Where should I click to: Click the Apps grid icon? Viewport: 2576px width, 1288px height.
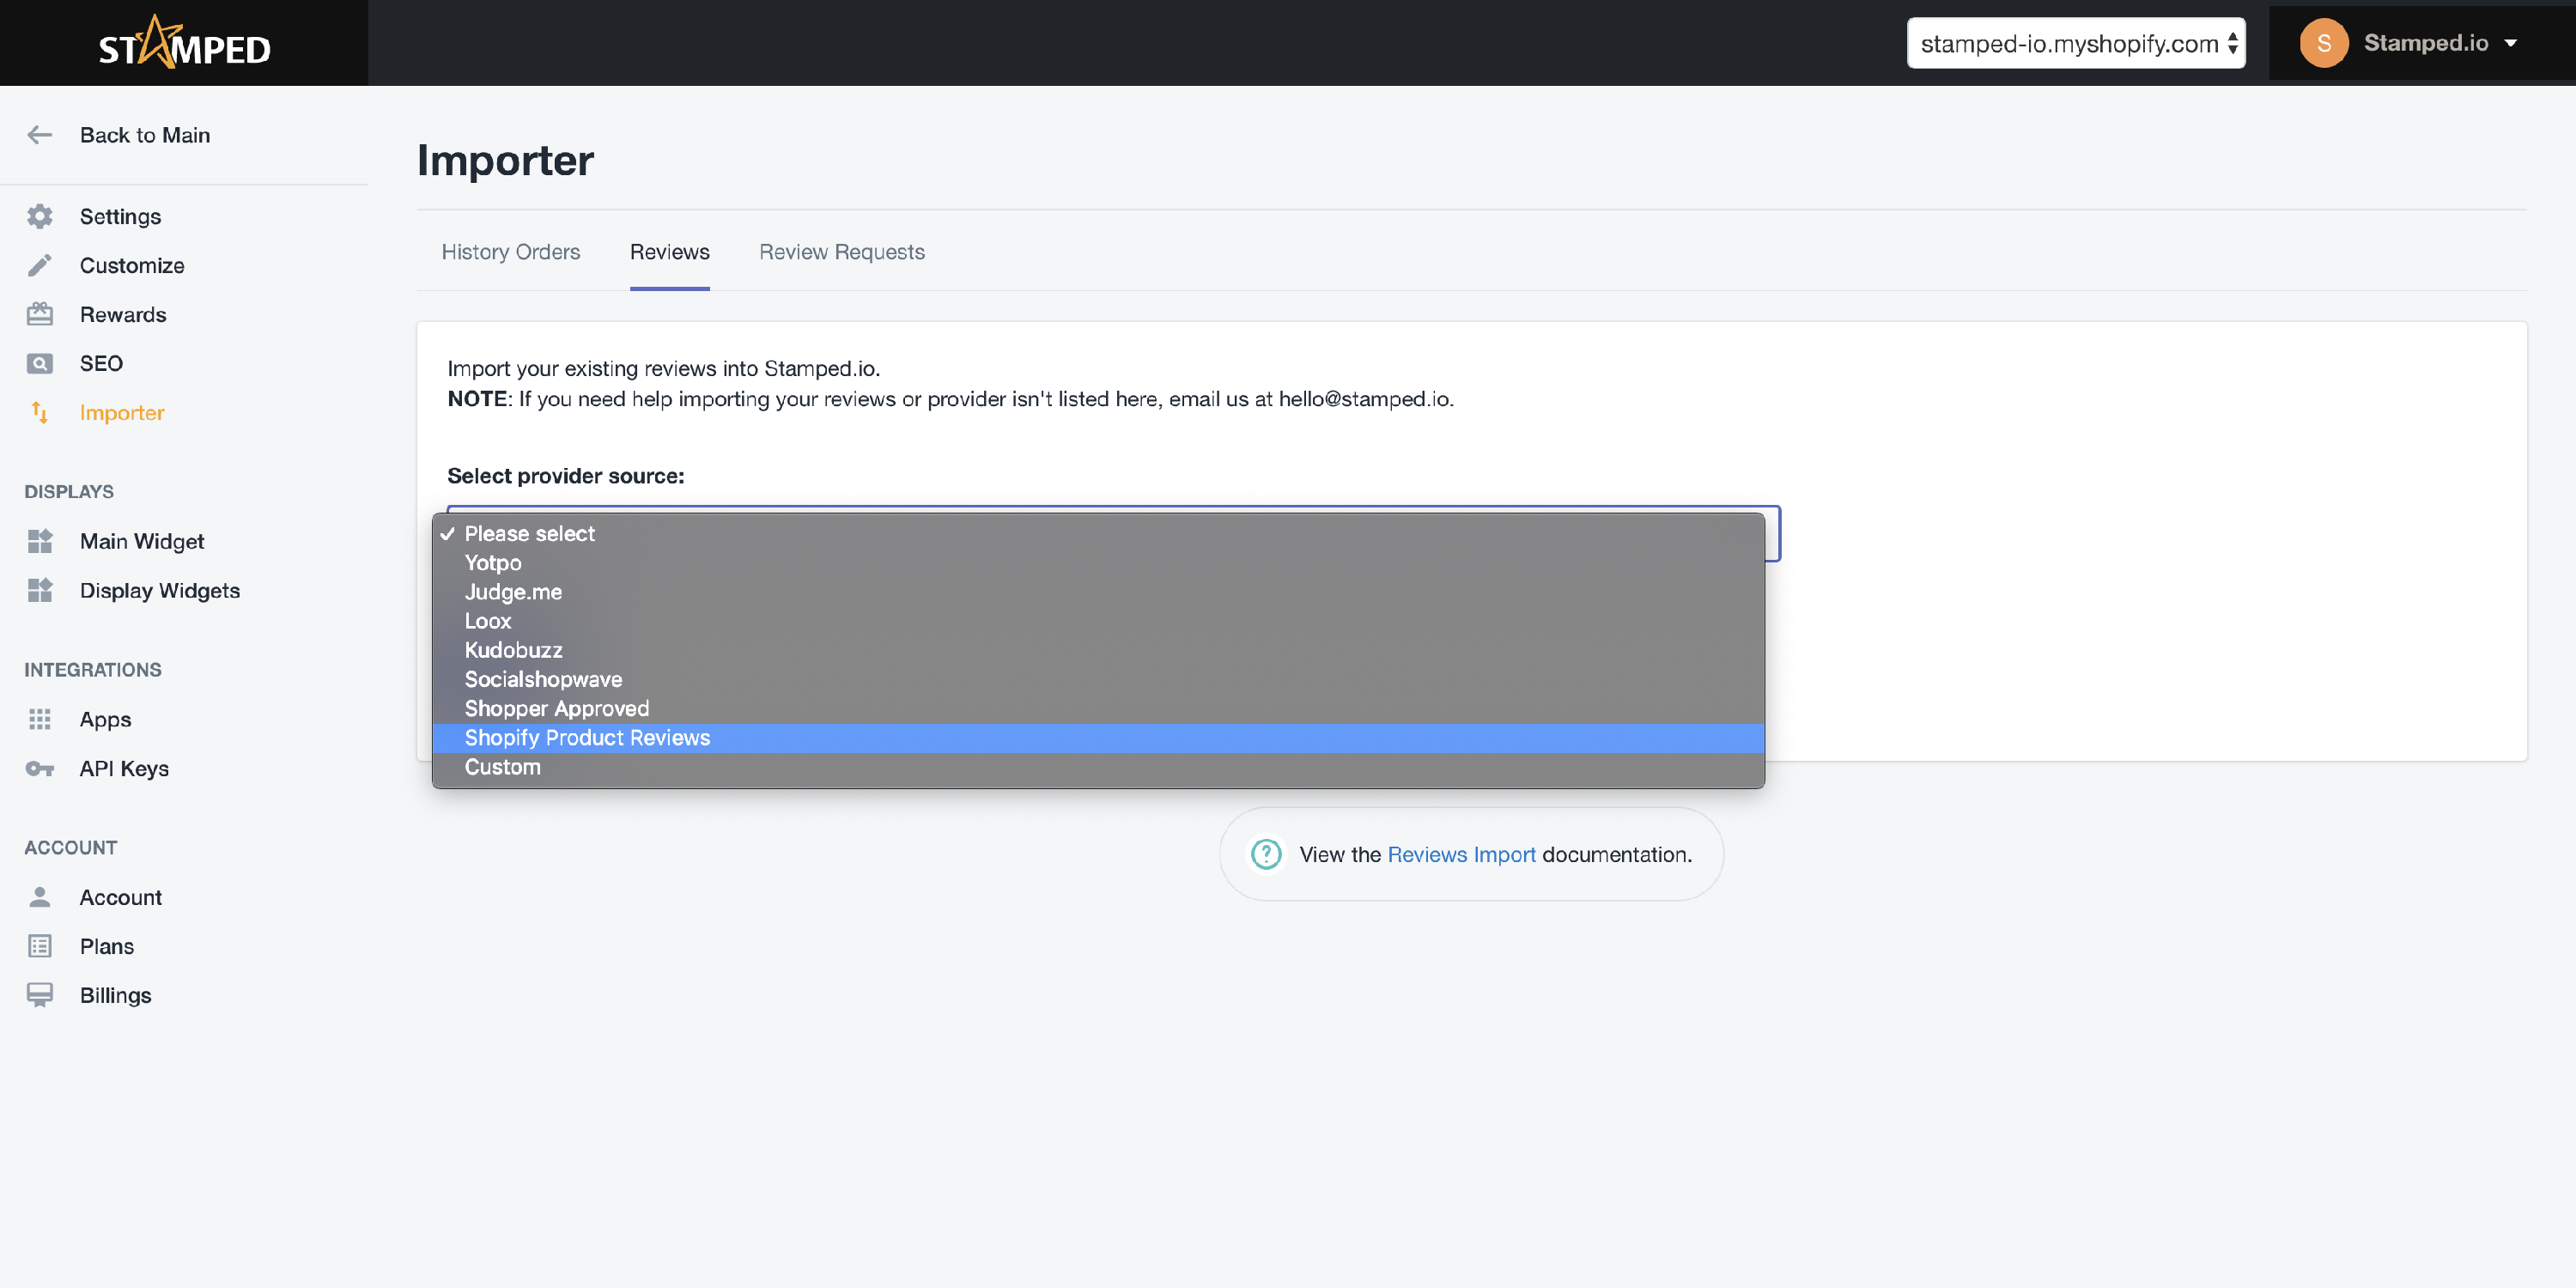pyautogui.click(x=40, y=719)
